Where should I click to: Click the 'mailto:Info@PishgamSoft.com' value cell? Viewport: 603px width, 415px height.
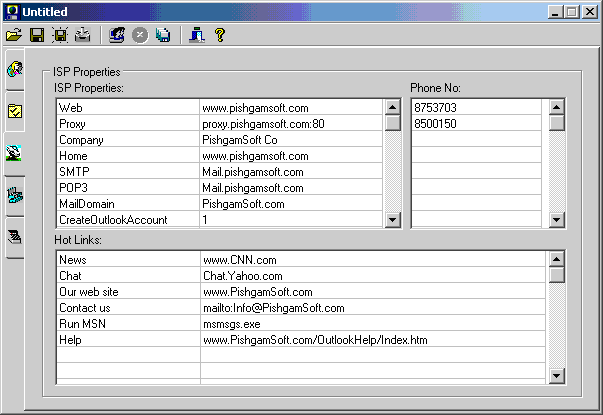373,308
